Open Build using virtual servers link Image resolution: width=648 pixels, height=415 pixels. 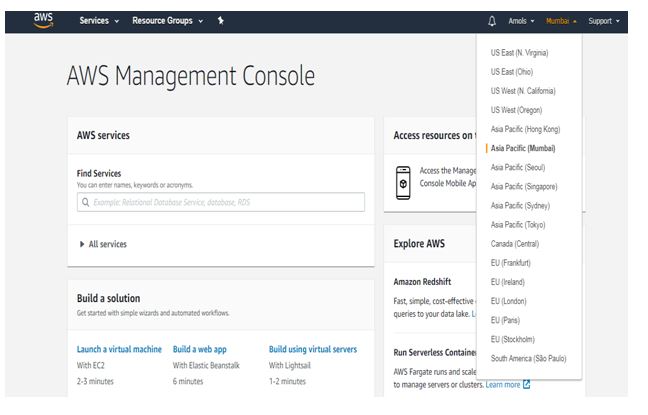(x=313, y=349)
